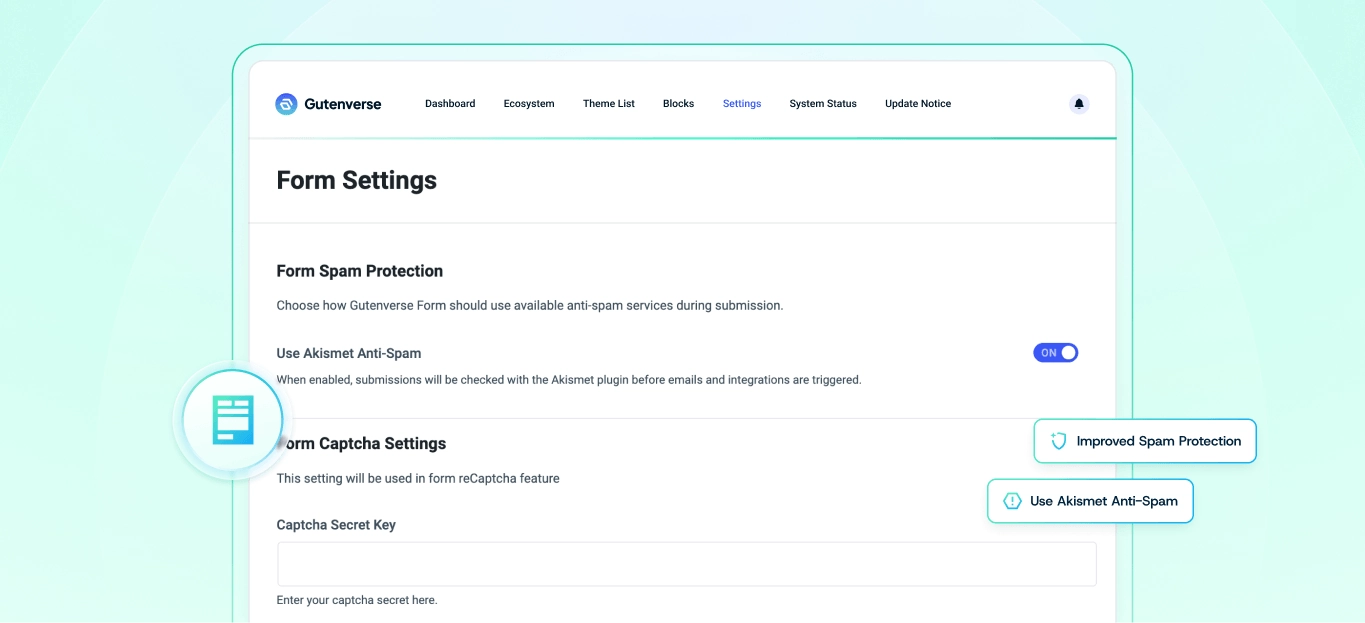Click 'When enabled, submissions will be checked' description

click(569, 380)
